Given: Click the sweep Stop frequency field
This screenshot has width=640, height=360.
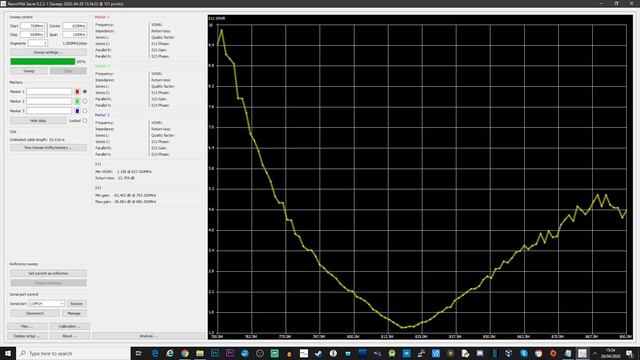Looking at the screenshot, I should [33, 35].
